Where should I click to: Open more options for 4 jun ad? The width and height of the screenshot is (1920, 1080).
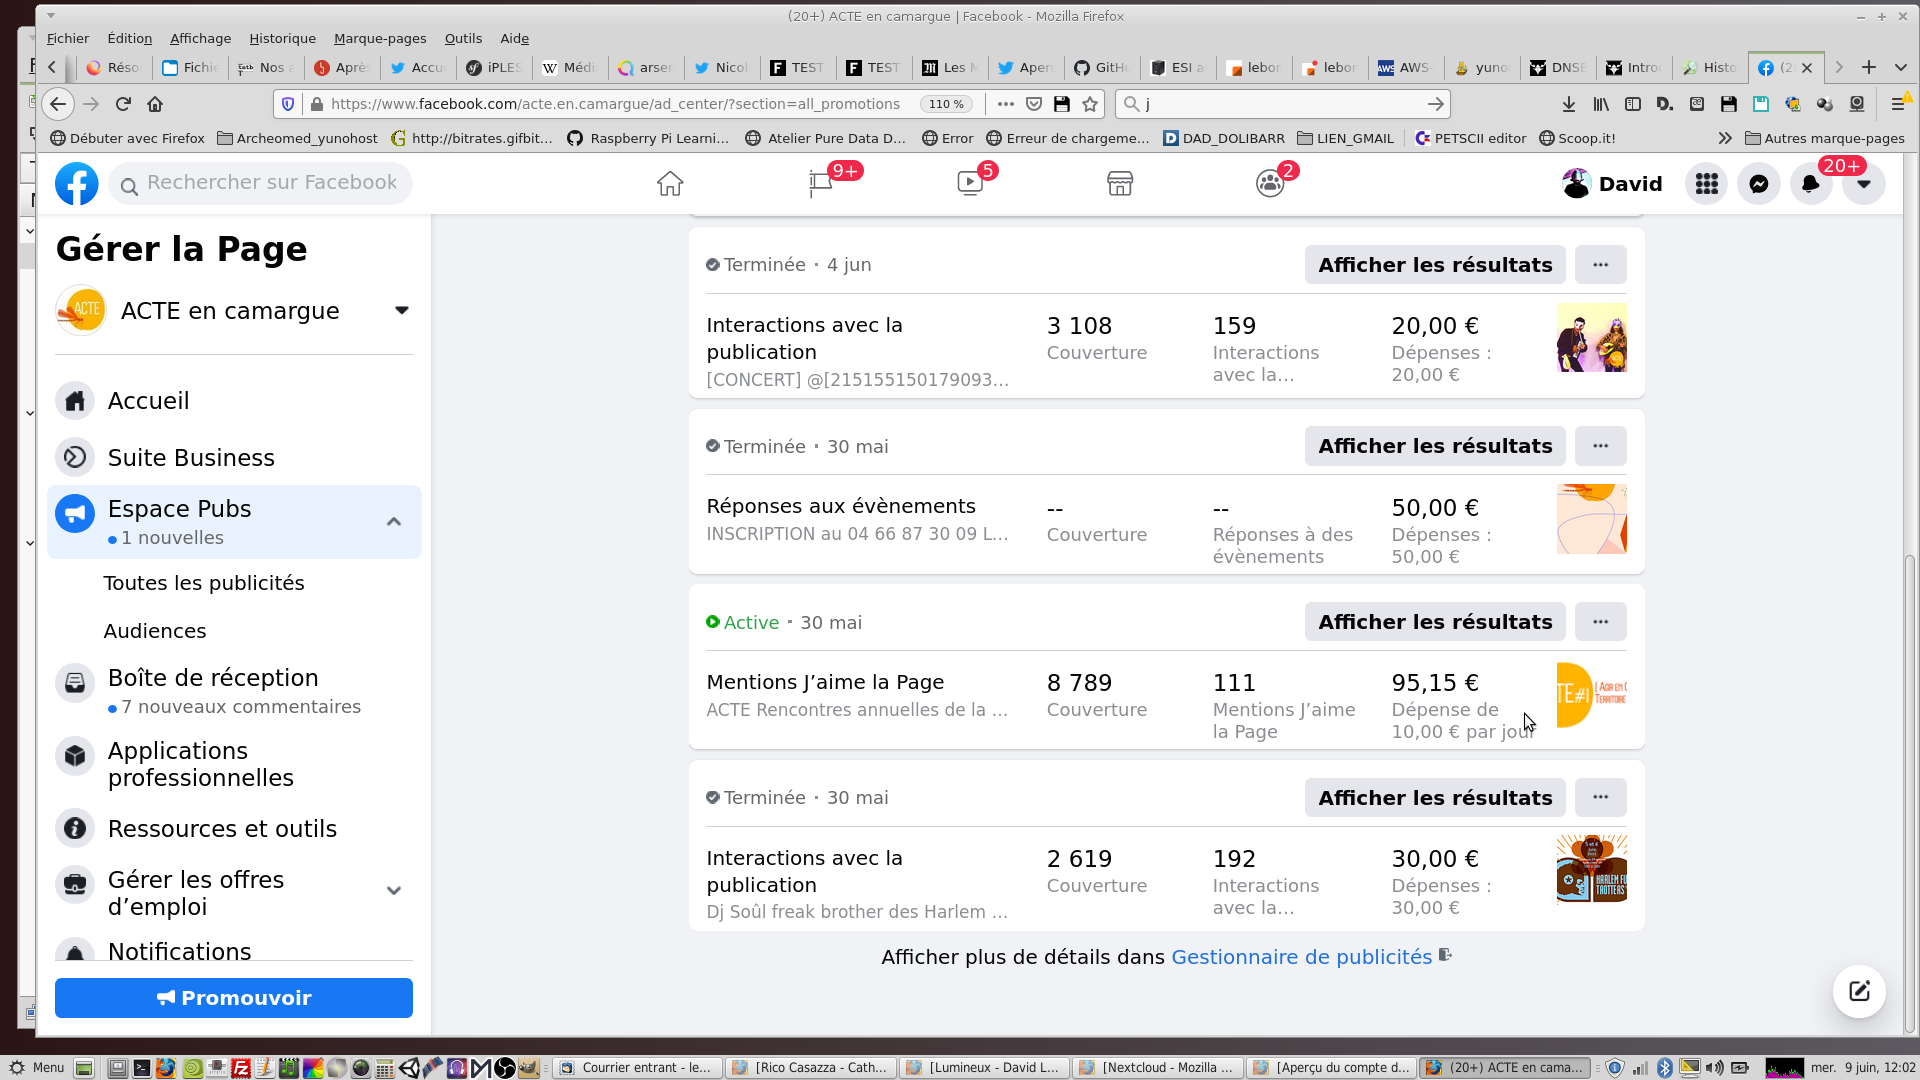click(1600, 265)
